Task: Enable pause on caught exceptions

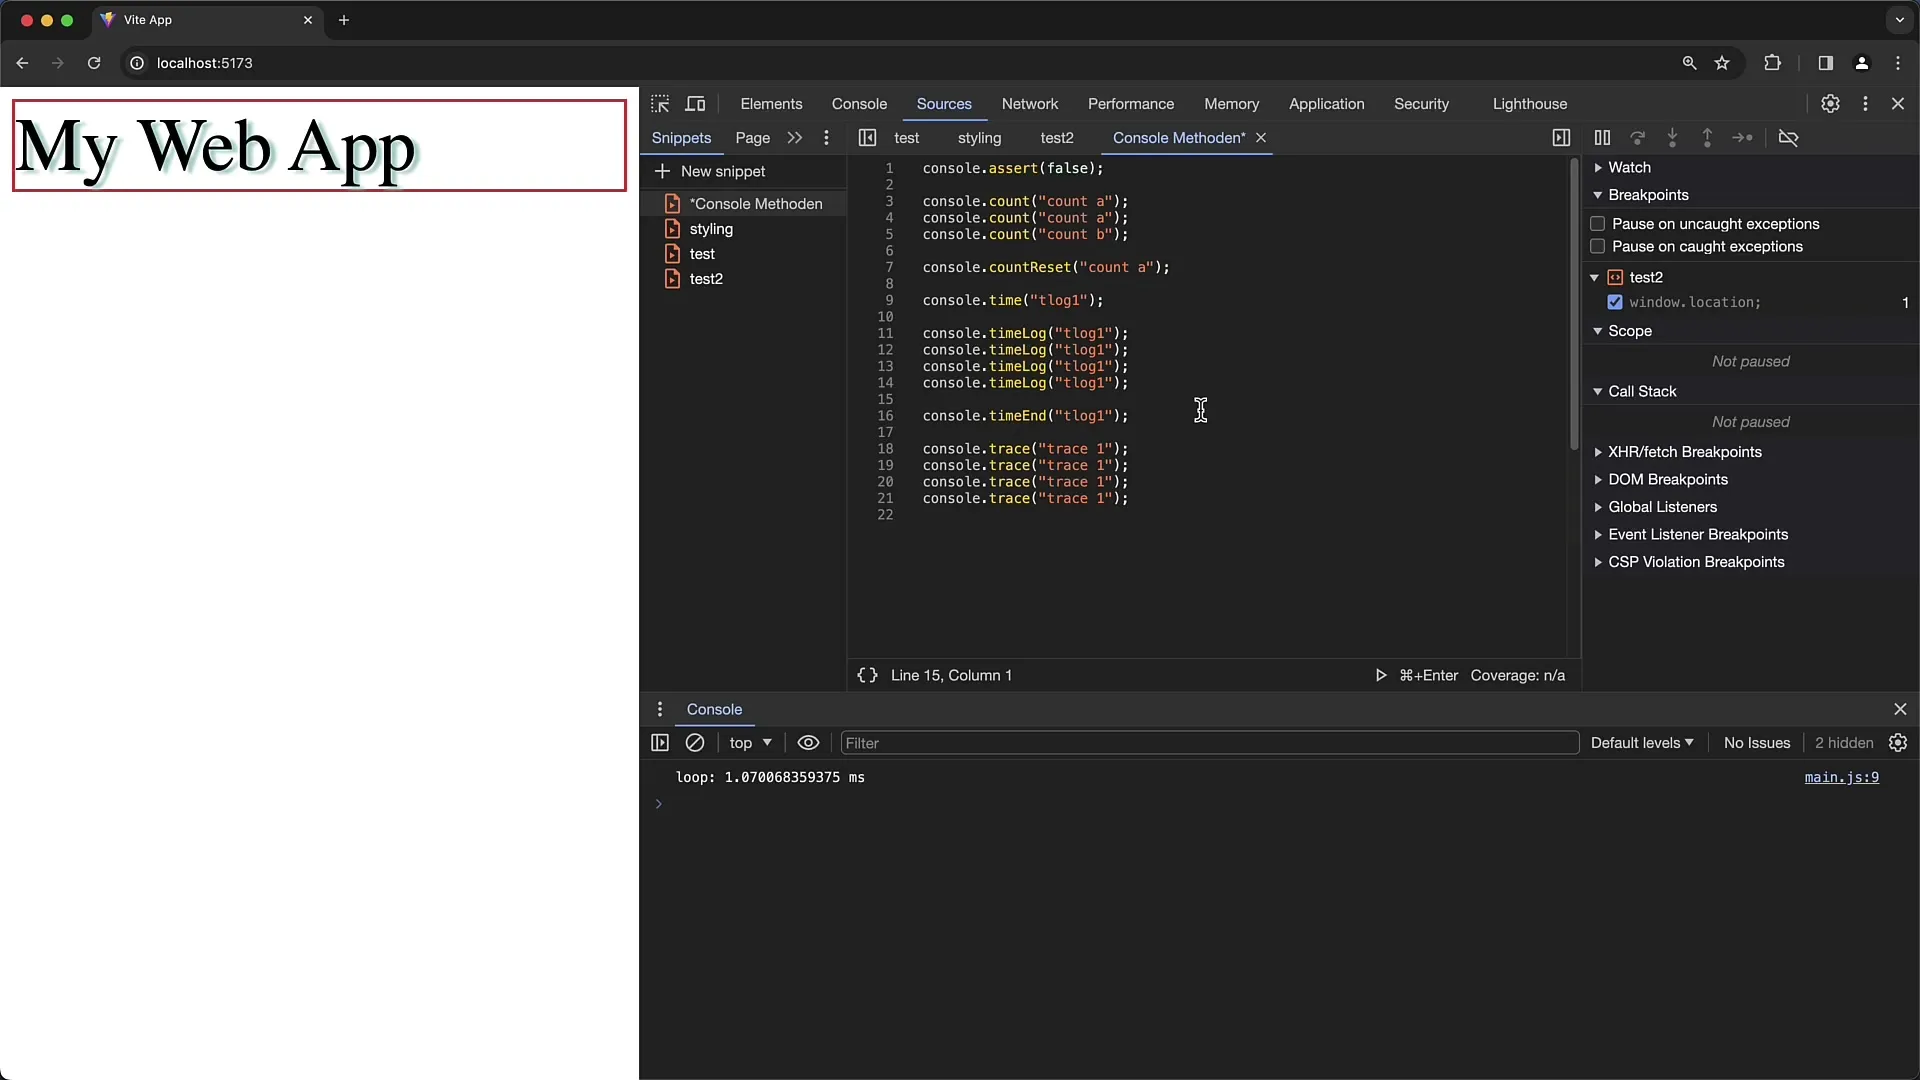Action: tap(1598, 247)
